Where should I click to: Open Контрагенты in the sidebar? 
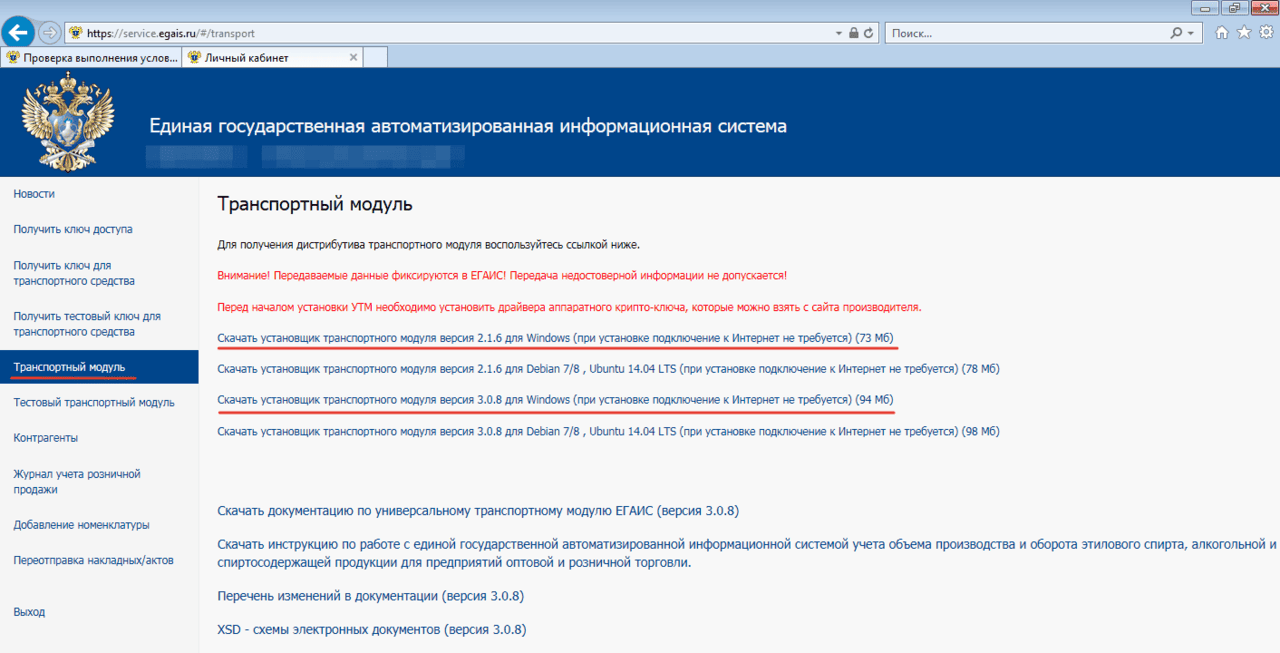(46, 438)
